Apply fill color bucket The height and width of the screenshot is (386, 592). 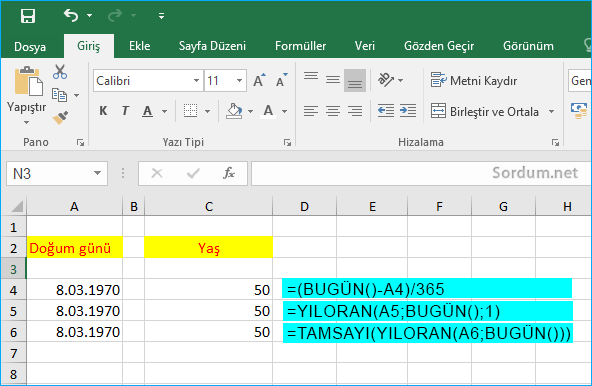click(x=234, y=111)
